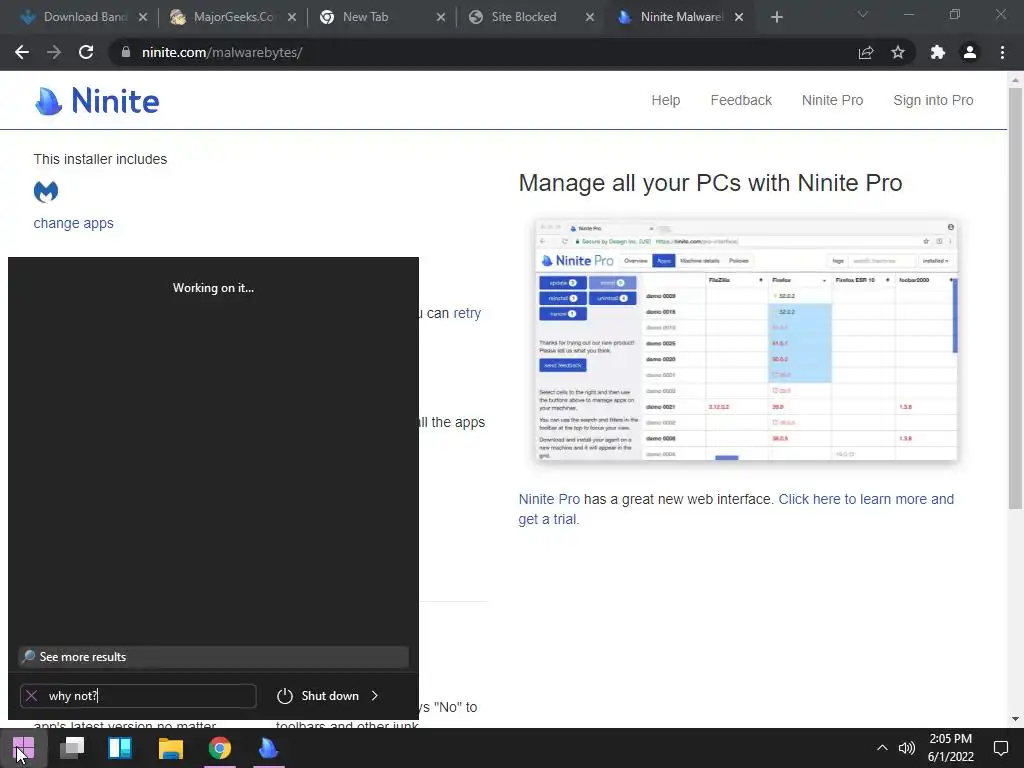Click the change apps link
1024x768 pixels.
pyautogui.click(x=73, y=223)
